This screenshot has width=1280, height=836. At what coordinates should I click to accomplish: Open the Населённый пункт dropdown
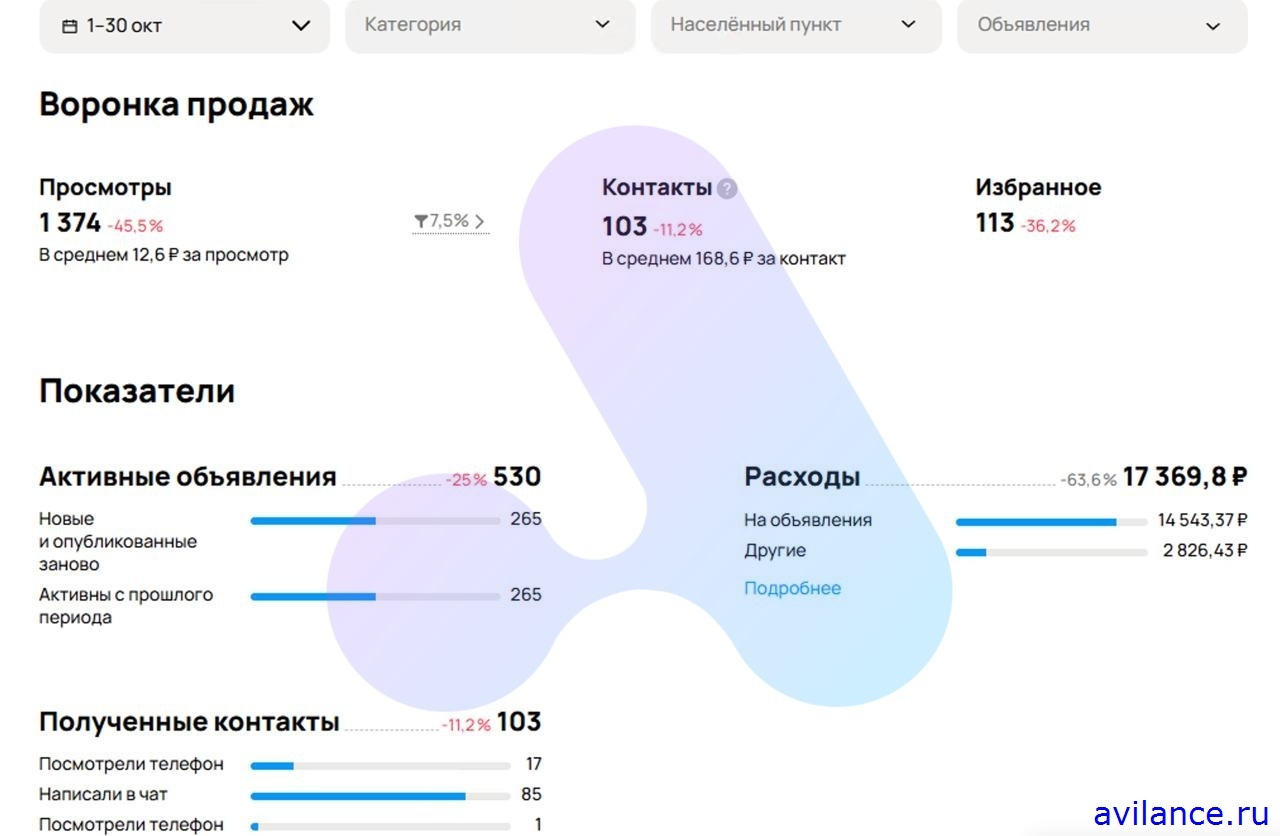tap(796, 26)
